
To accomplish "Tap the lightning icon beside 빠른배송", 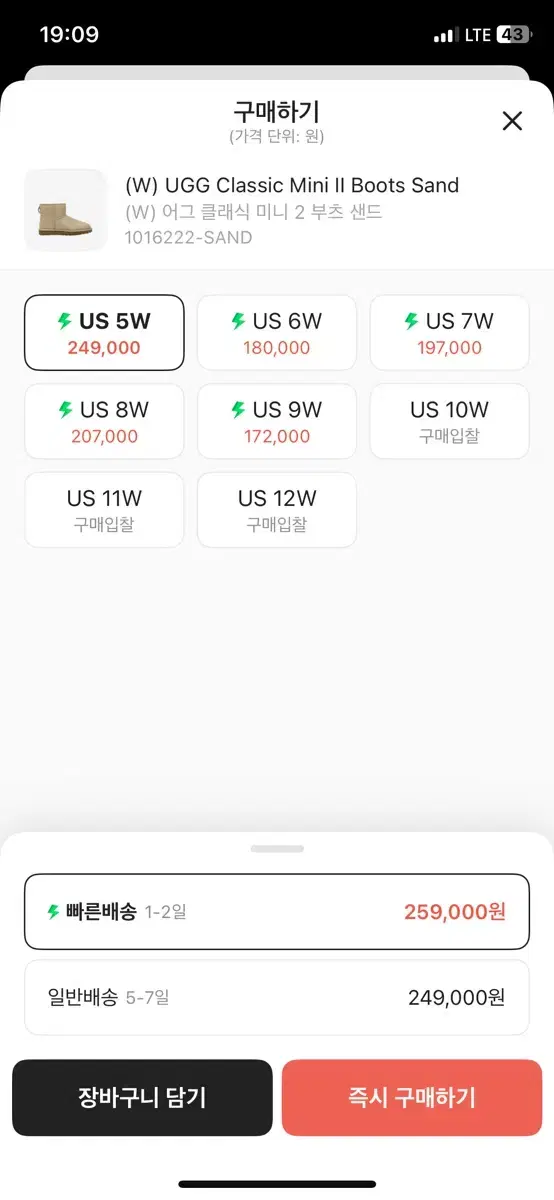I will coord(54,912).
